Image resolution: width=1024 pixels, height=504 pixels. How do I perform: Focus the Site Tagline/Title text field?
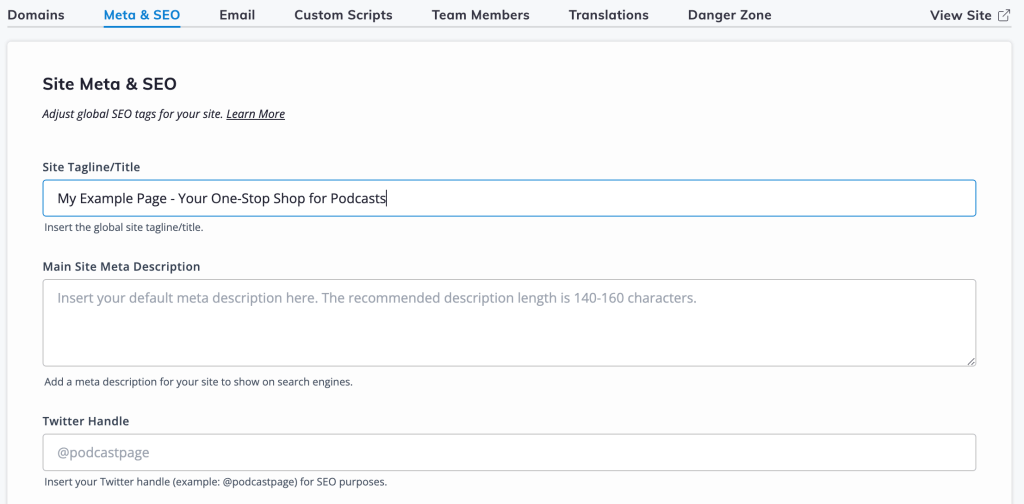click(x=509, y=198)
